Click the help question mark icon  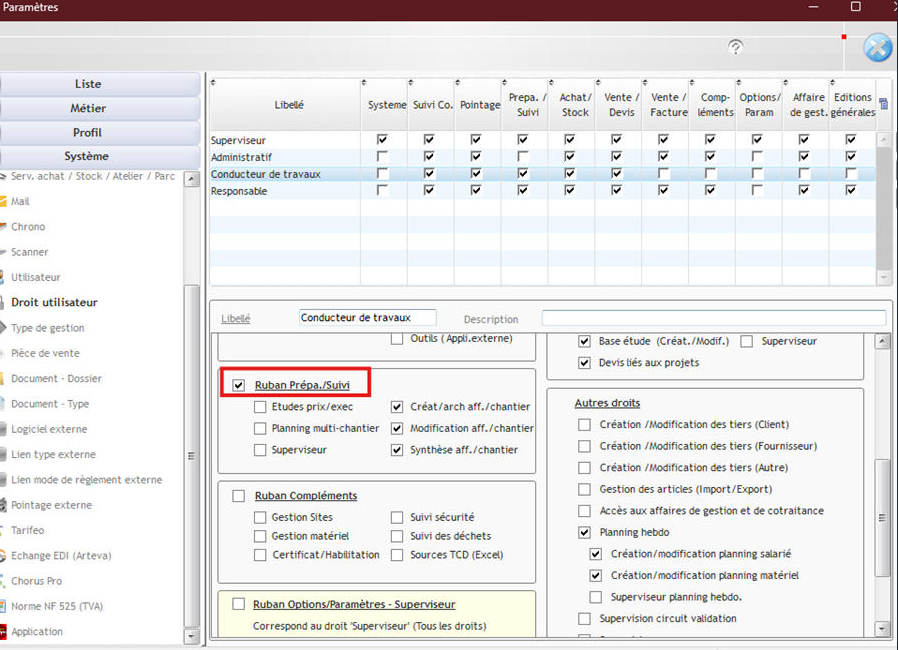735,47
